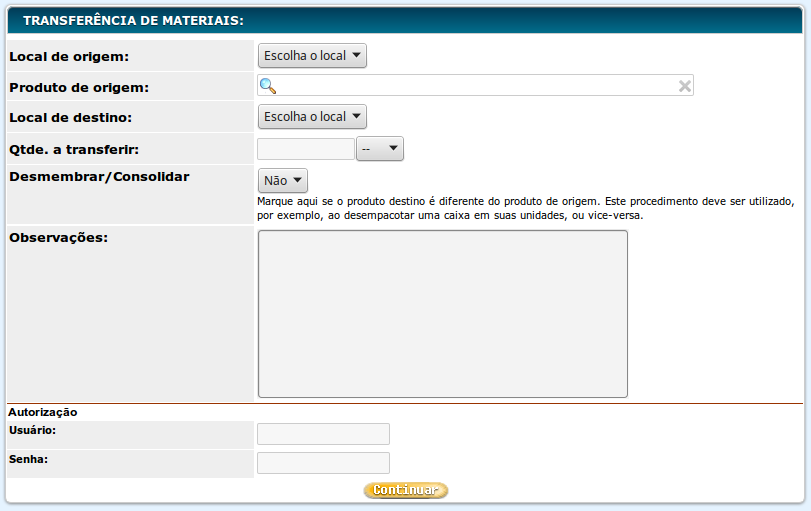The image size is (811, 511).
Task: Click the "Observações:" label
Action: coord(58,237)
